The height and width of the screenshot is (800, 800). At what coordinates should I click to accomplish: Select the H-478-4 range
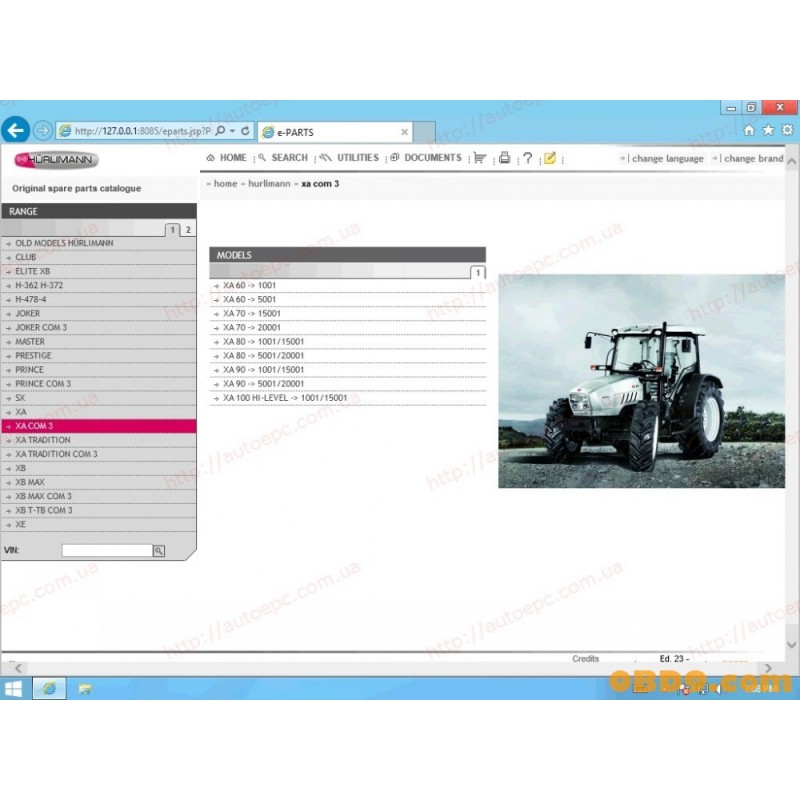click(x=99, y=299)
